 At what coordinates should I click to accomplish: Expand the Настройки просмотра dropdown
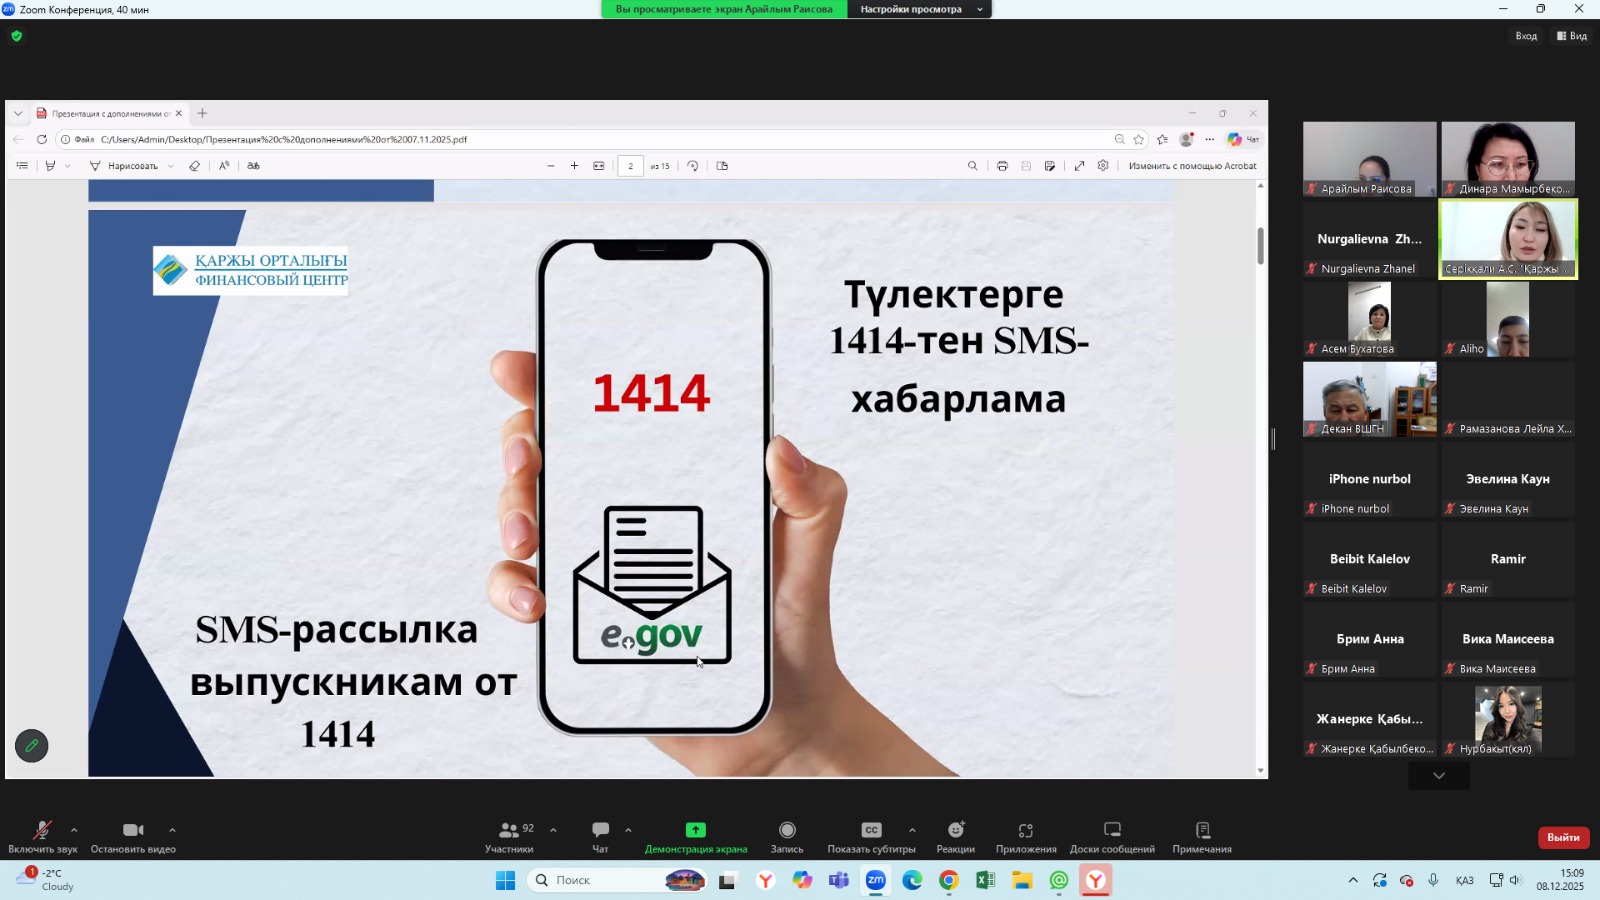(919, 9)
